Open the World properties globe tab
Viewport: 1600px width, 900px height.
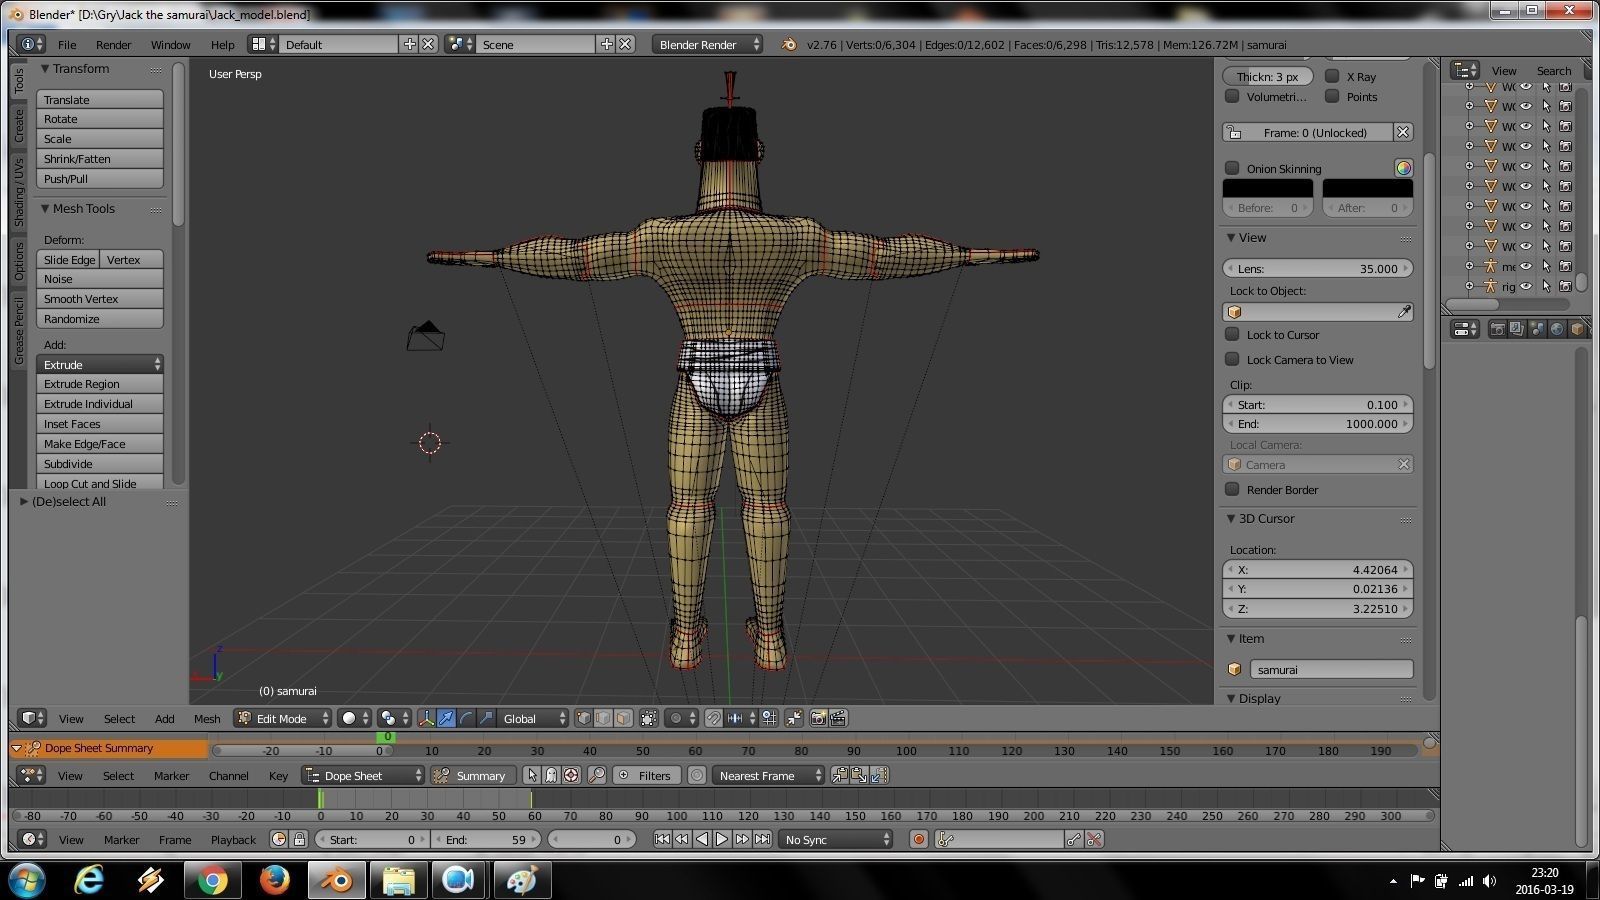(x=1557, y=329)
